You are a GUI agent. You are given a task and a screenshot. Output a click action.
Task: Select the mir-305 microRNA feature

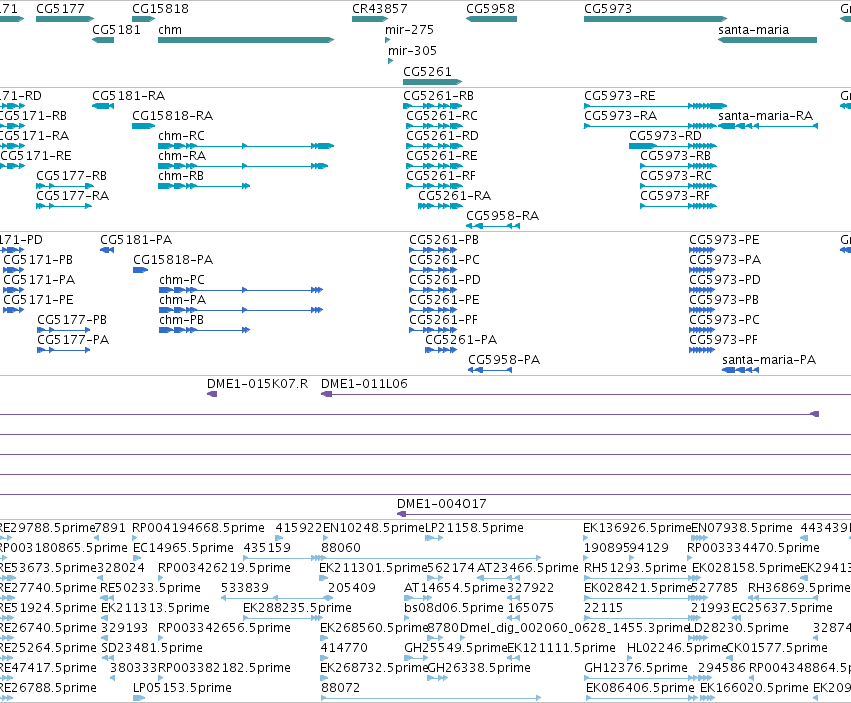point(390,61)
